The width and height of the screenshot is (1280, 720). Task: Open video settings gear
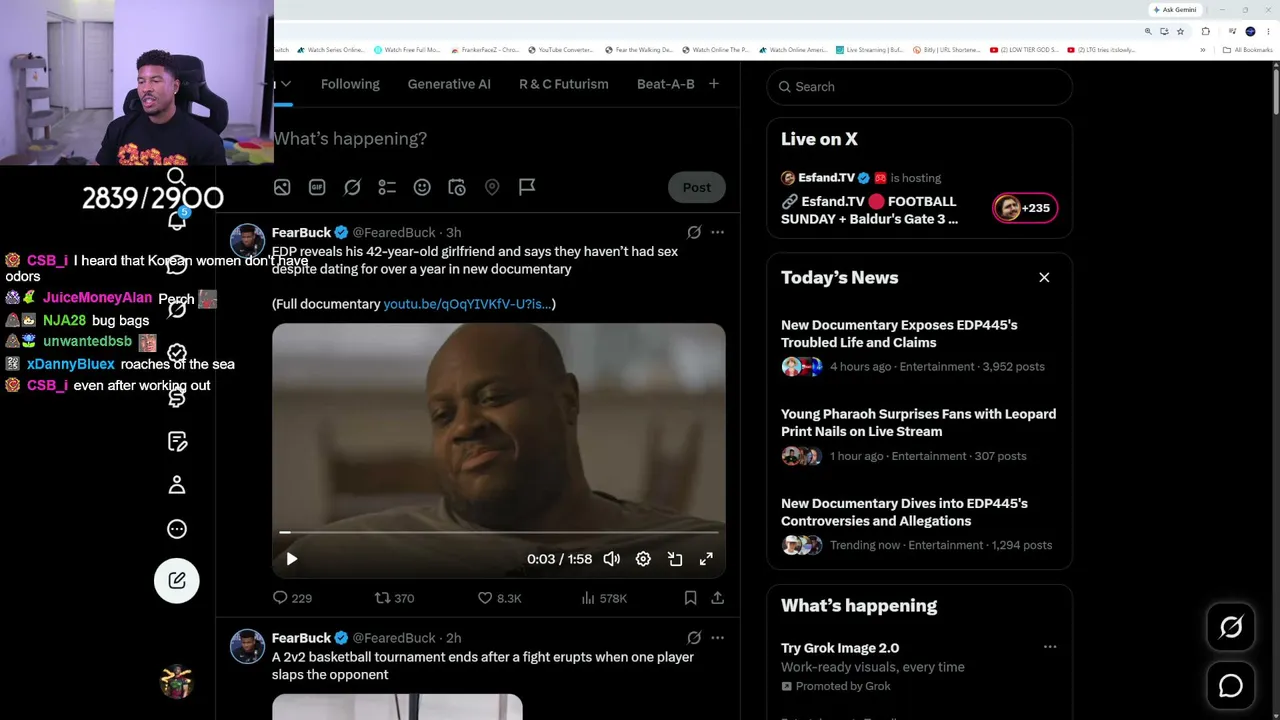pyautogui.click(x=643, y=559)
